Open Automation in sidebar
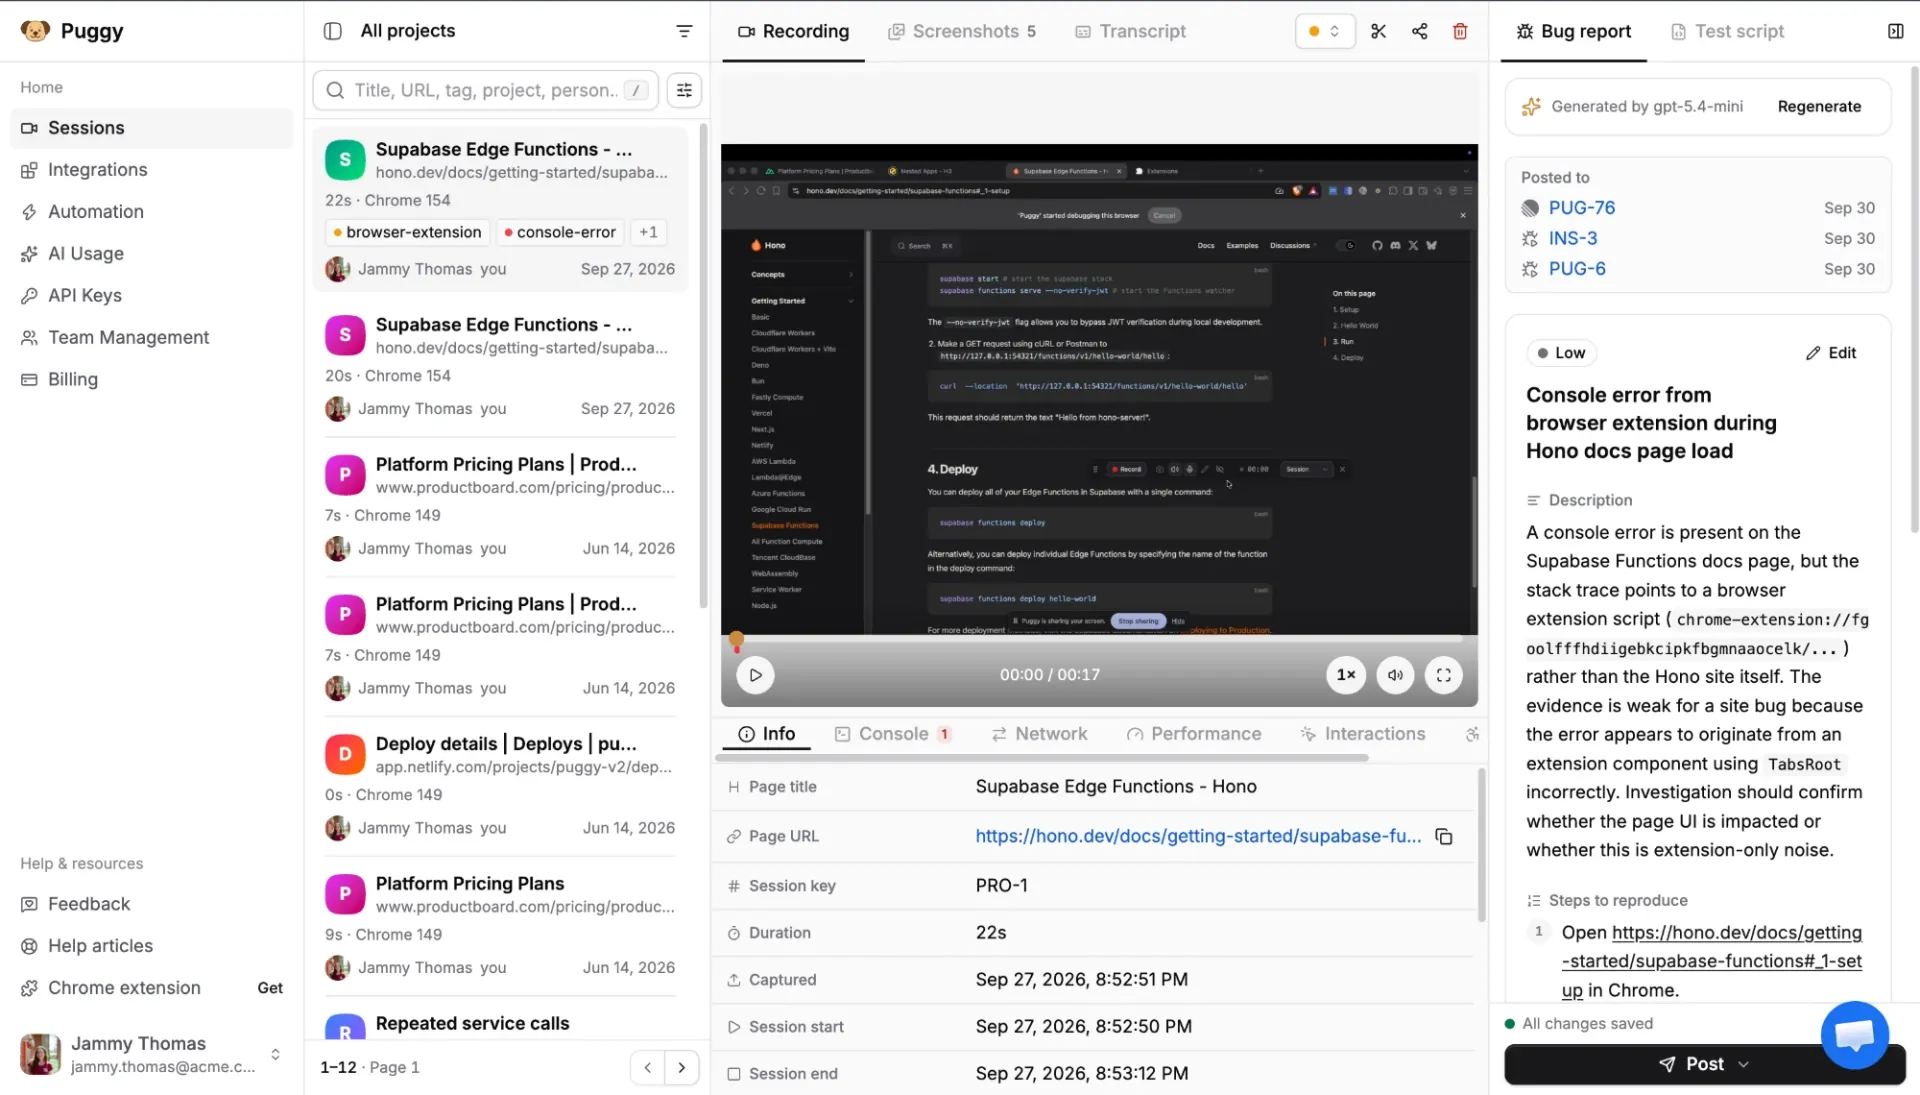Image resolution: width=1920 pixels, height=1095 pixels. coord(151,212)
